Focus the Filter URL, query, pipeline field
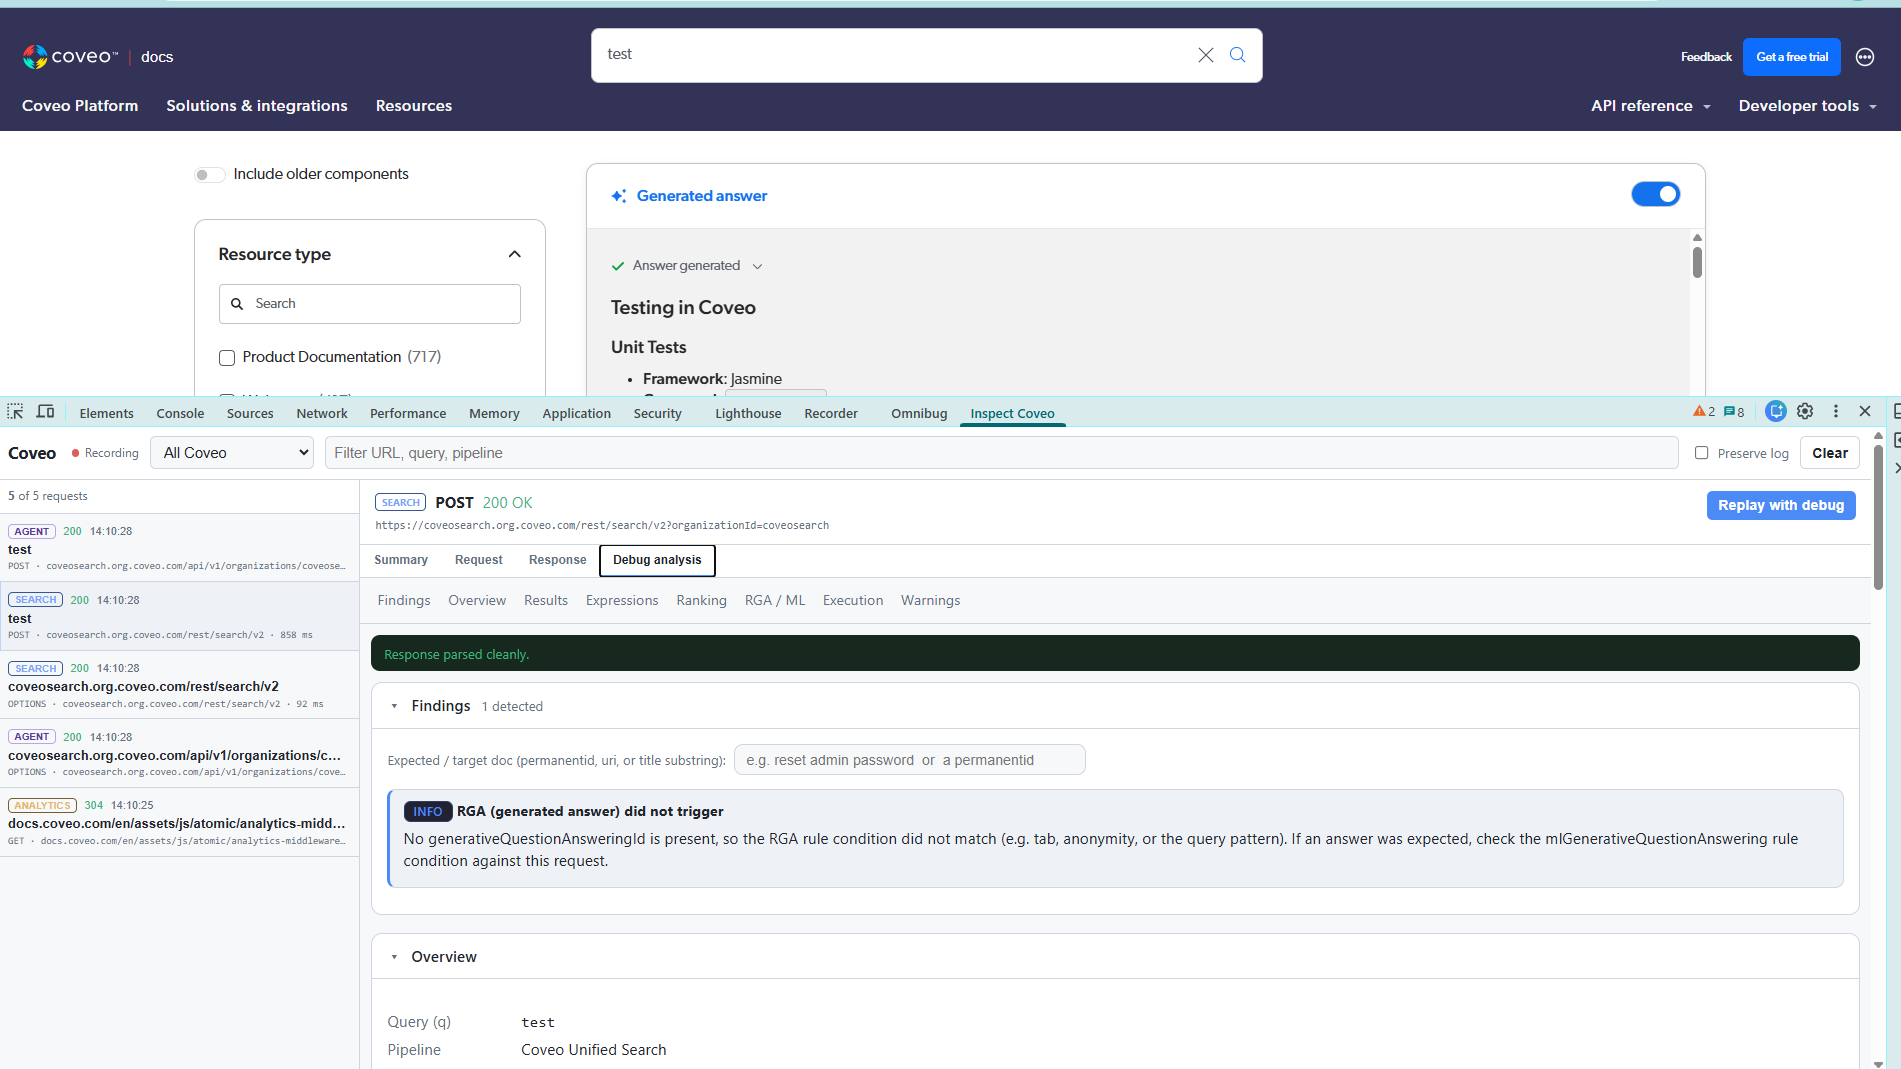 coord(1001,453)
